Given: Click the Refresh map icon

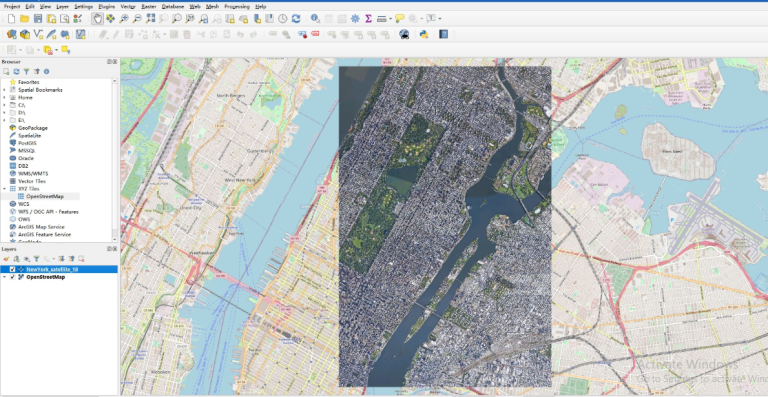Looking at the screenshot, I should [296, 19].
